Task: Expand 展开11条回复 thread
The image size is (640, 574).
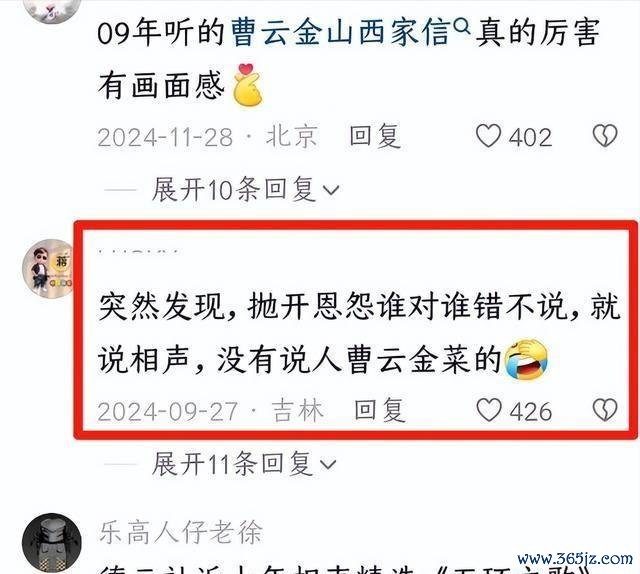Action: click(x=244, y=463)
